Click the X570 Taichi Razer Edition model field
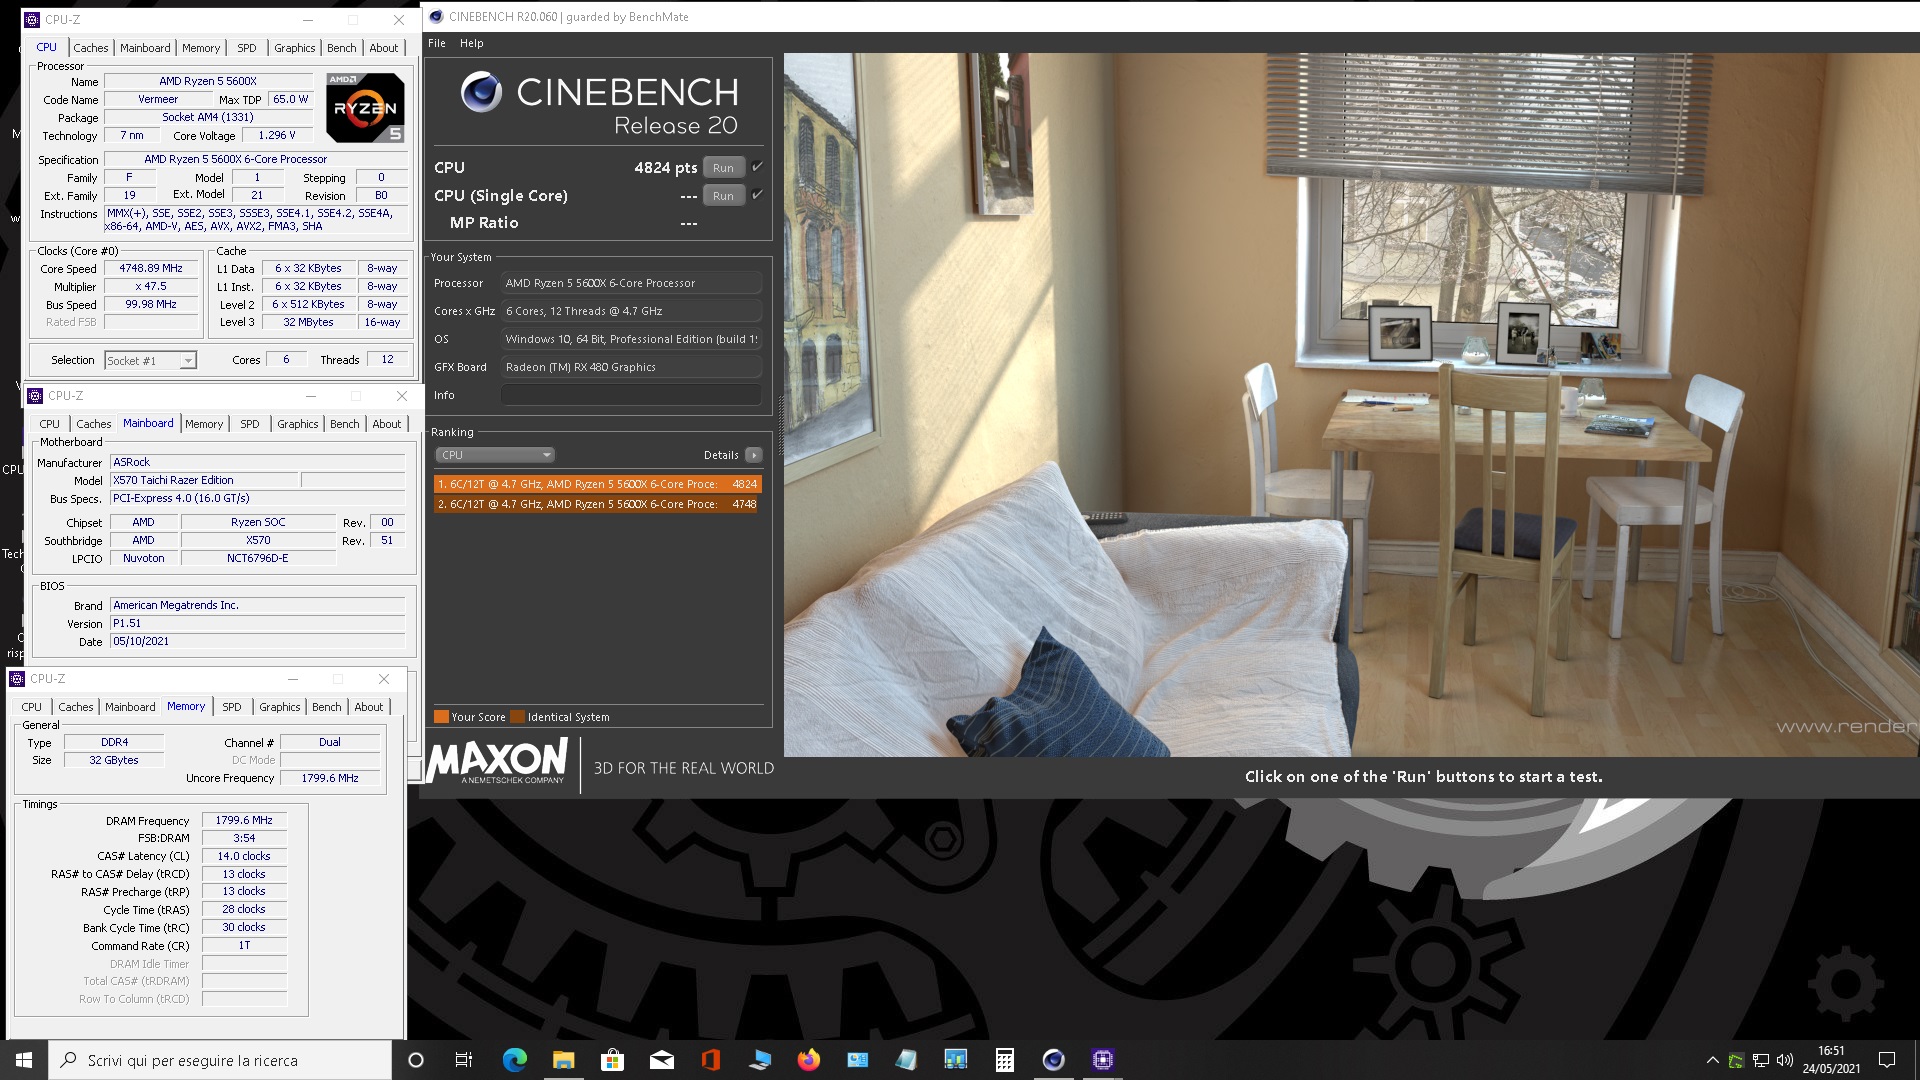The width and height of the screenshot is (1920, 1080). [203, 480]
